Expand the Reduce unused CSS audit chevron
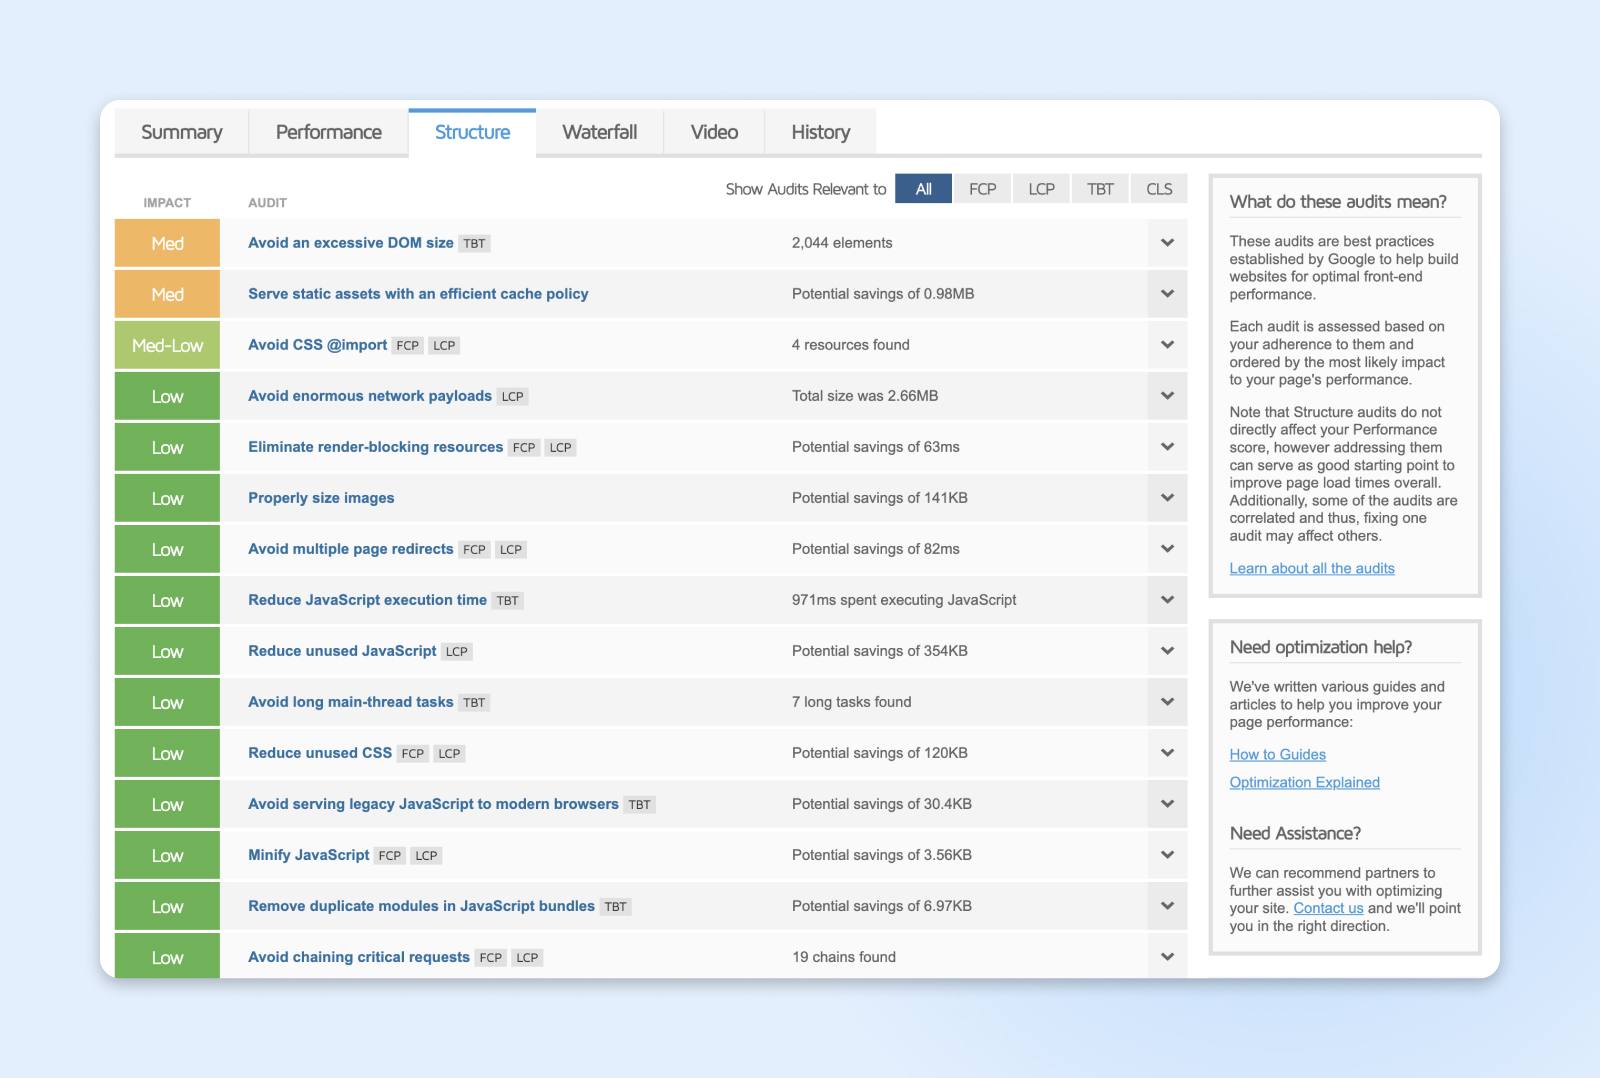 (1167, 753)
